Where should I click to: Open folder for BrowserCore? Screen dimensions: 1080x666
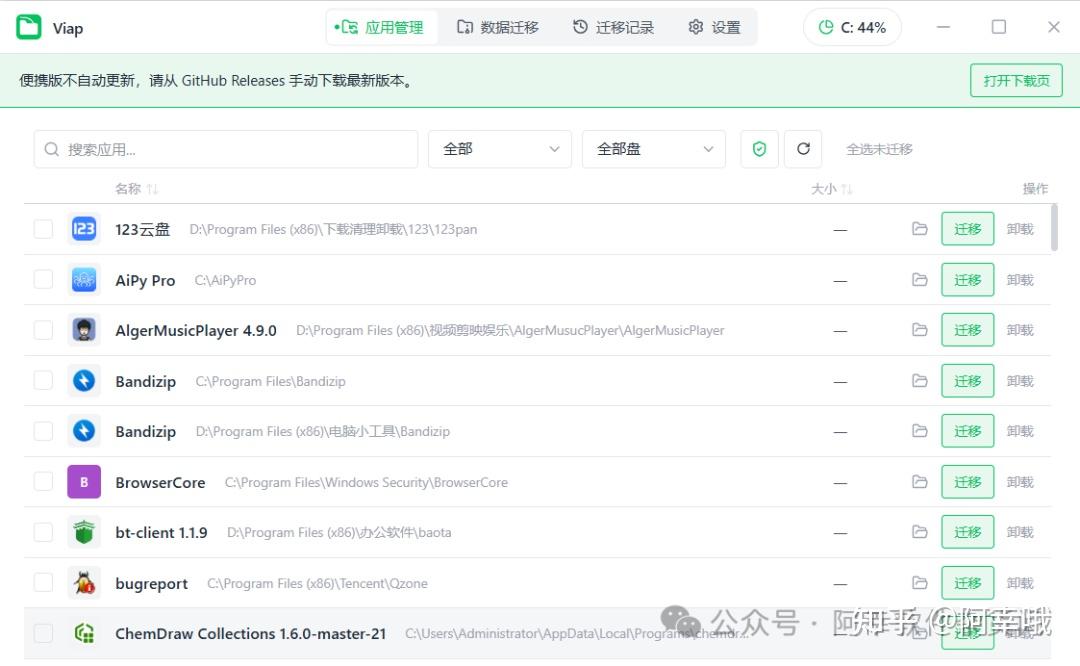point(920,481)
